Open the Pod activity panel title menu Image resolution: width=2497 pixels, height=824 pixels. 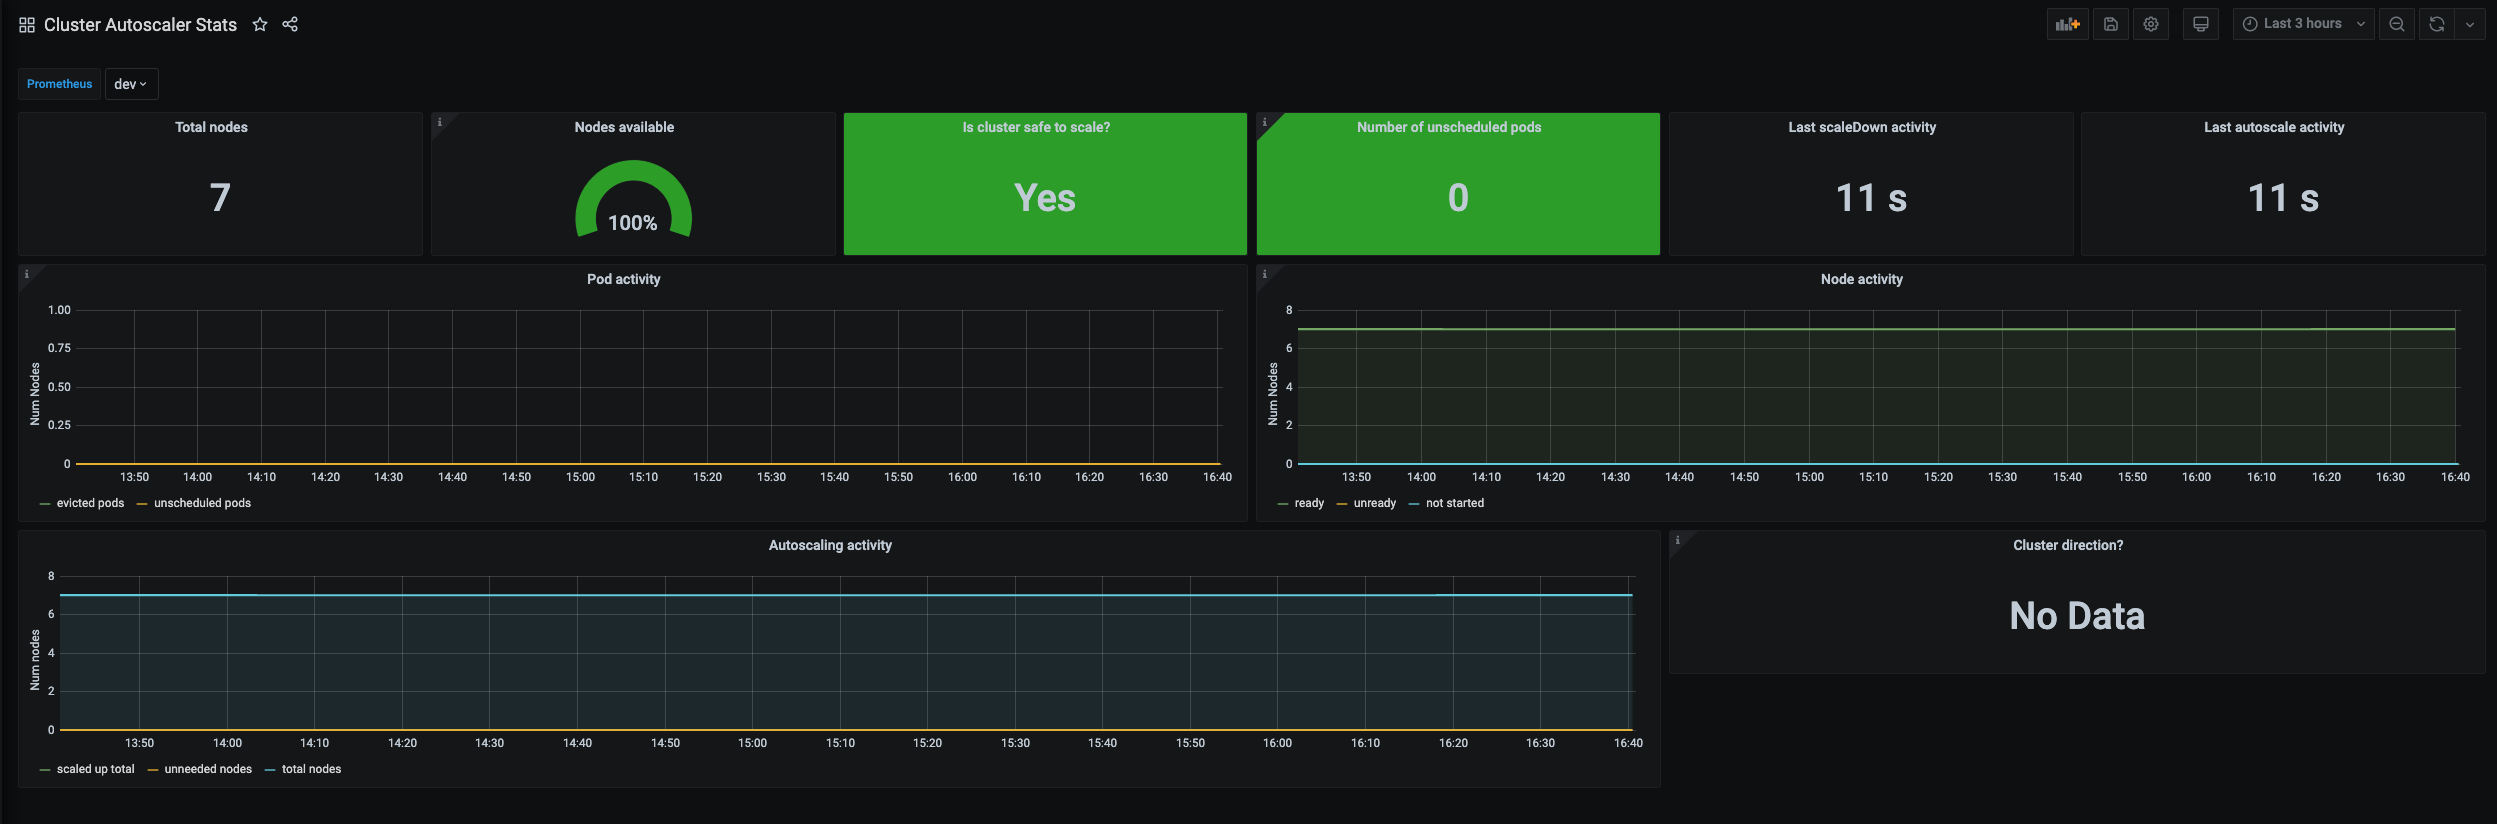623,279
